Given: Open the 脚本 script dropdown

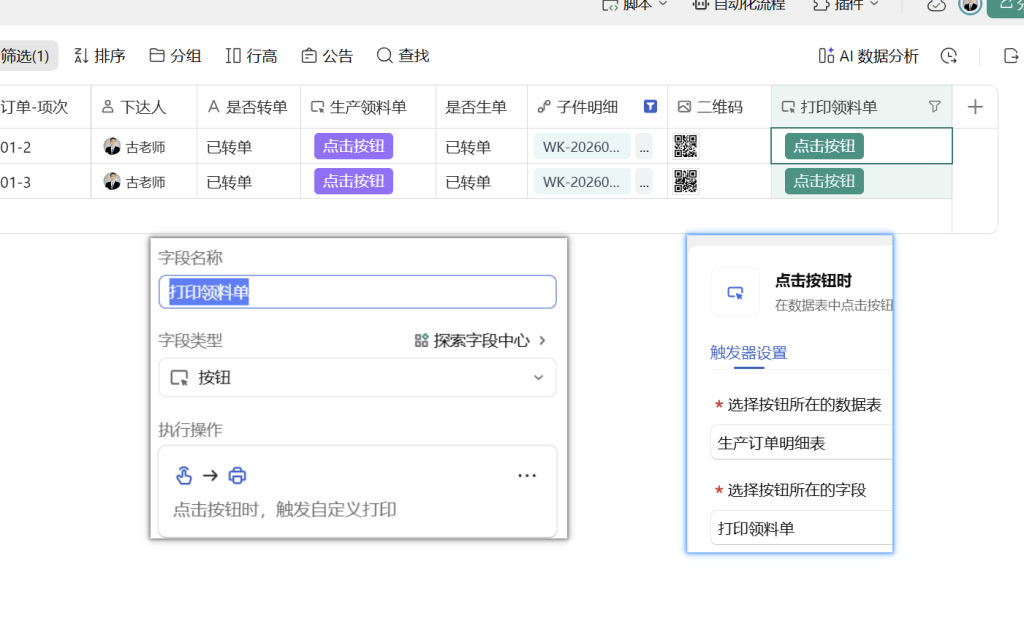Looking at the screenshot, I should click(x=634, y=5).
